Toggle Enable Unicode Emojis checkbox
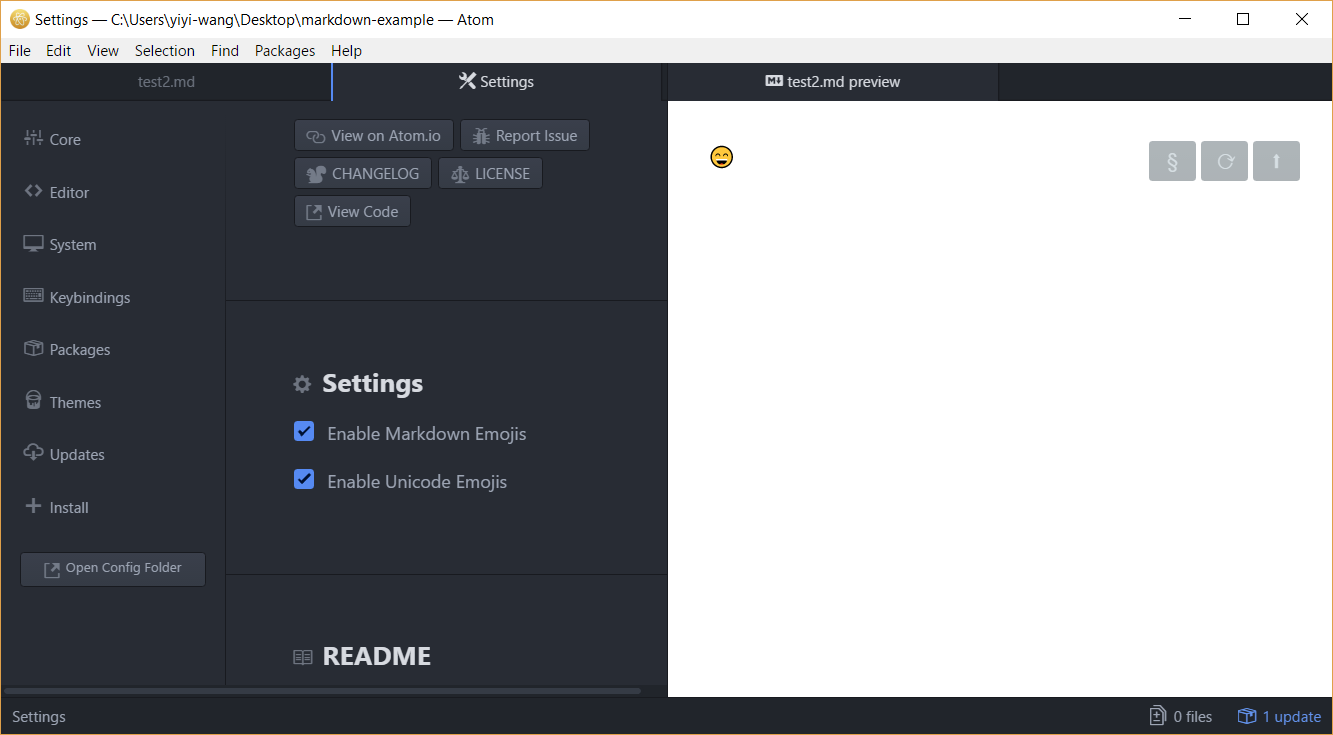 pyautogui.click(x=304, y=479)
